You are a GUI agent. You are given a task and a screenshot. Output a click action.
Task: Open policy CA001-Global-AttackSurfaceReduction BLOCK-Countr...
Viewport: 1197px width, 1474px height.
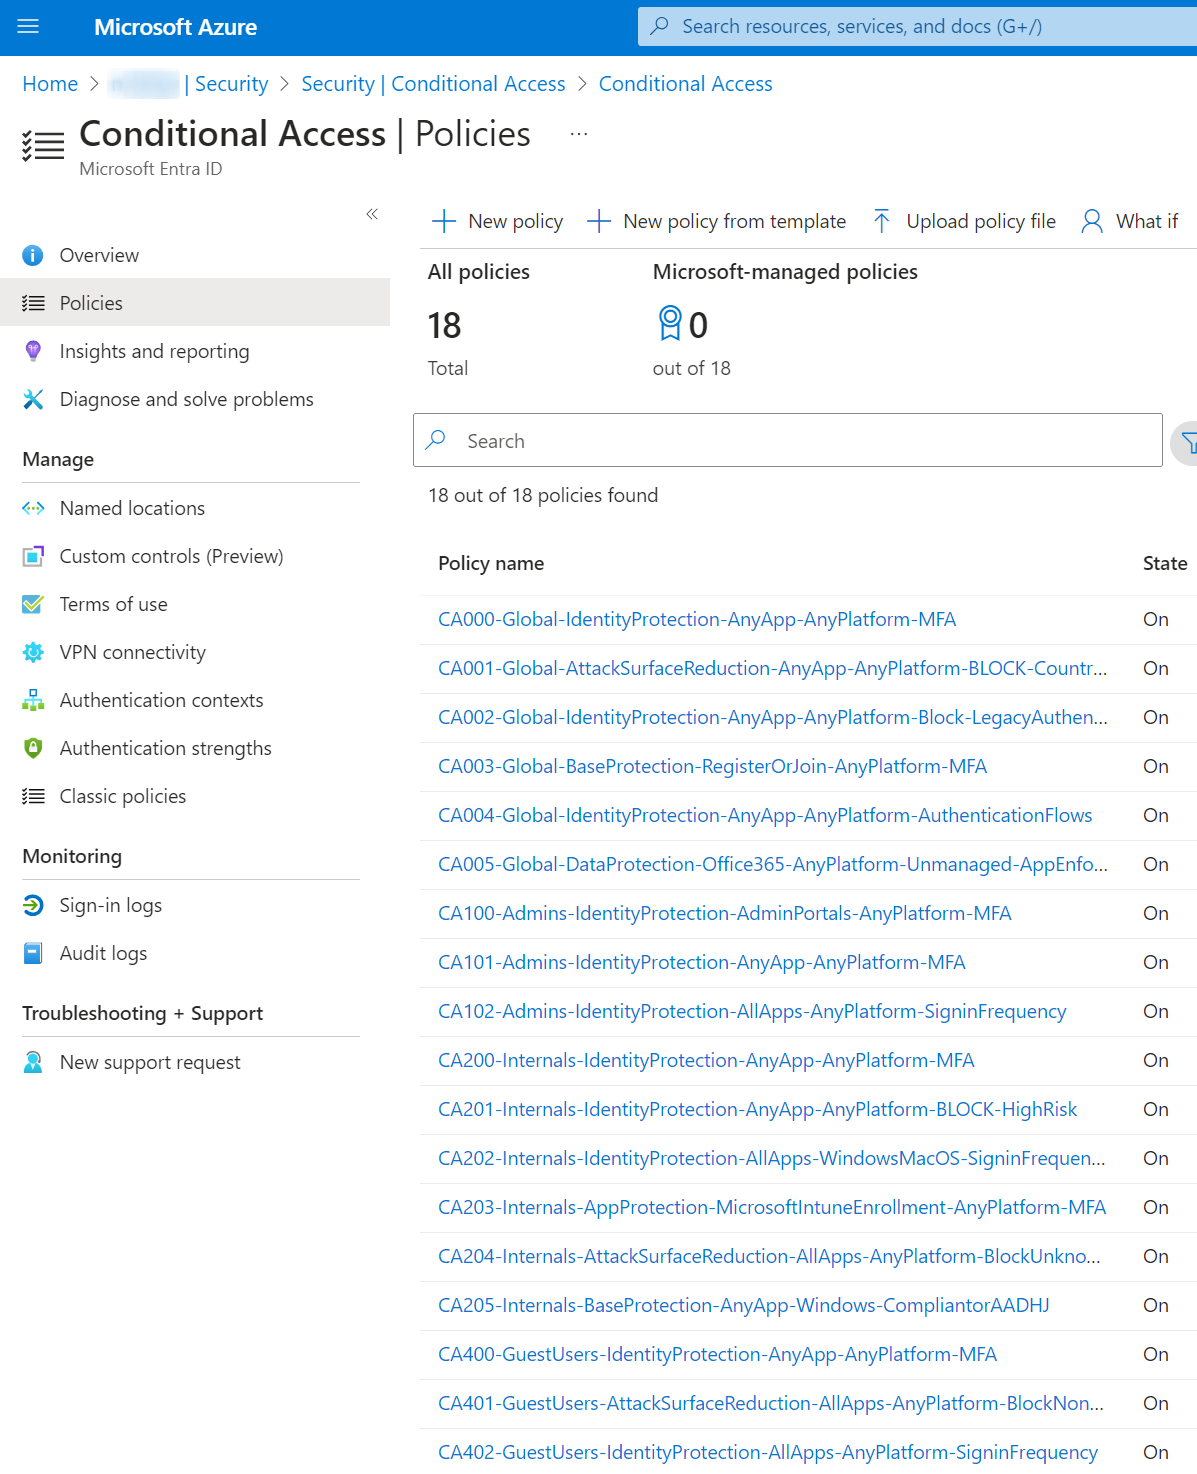pyautogui.click(x=772, y=669)
